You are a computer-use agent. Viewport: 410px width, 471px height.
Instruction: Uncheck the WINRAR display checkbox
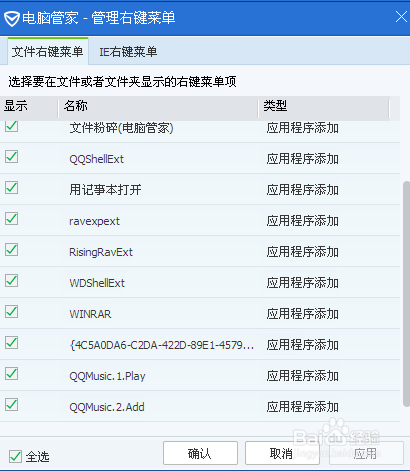12,312
